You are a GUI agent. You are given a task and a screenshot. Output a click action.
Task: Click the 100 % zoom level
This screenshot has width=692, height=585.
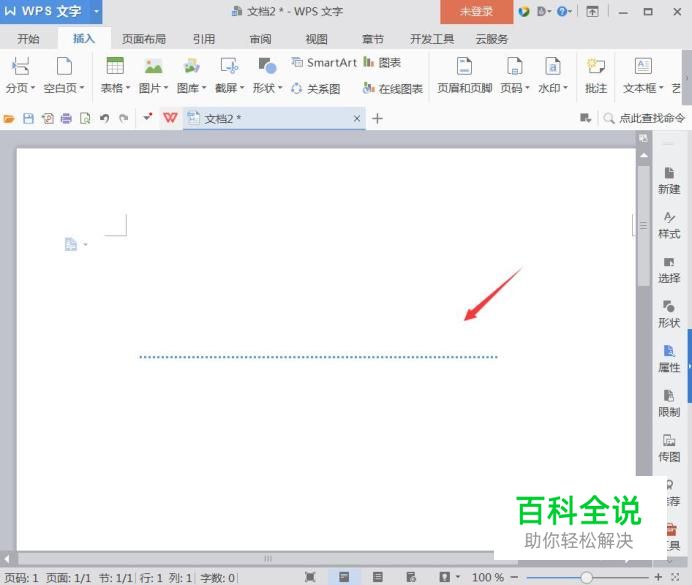tap(488, 577)
